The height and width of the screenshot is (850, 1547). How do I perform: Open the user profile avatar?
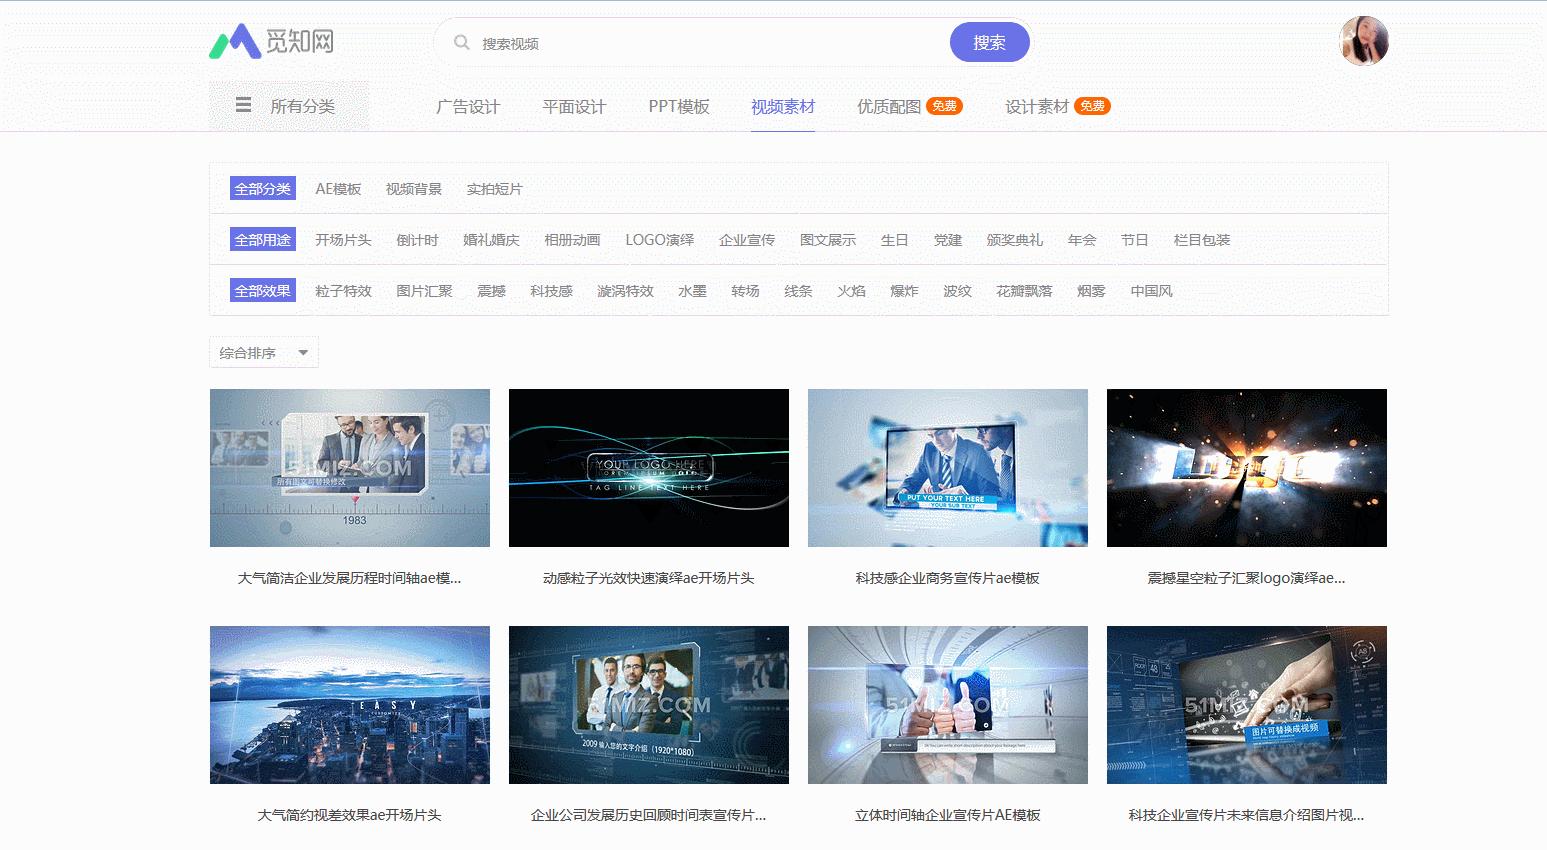(x=1364, y=40)
